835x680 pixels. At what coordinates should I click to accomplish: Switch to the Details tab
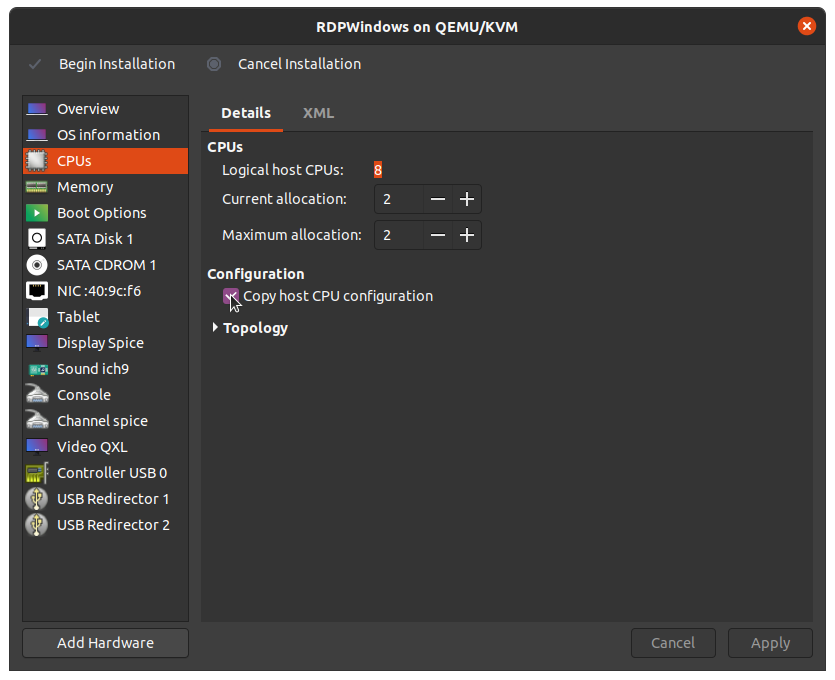pyautogui.click(x=246, y=113)
